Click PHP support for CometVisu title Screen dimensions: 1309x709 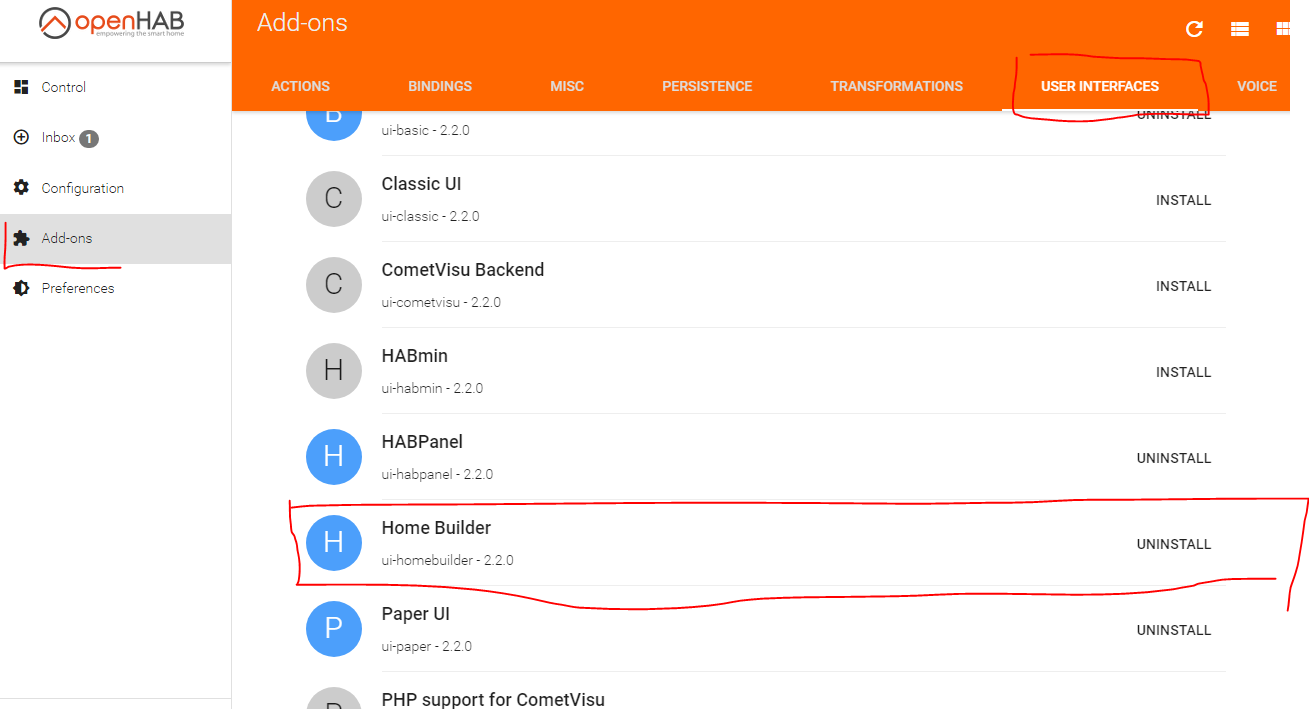pyautogui.click(x=493, y=700)
